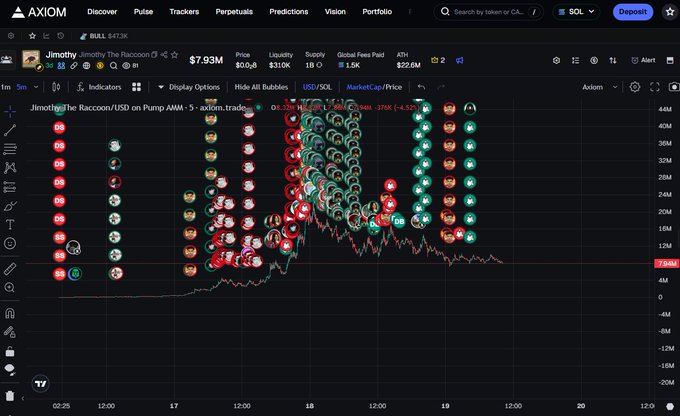Undo the last chart action

coord(421,87)
